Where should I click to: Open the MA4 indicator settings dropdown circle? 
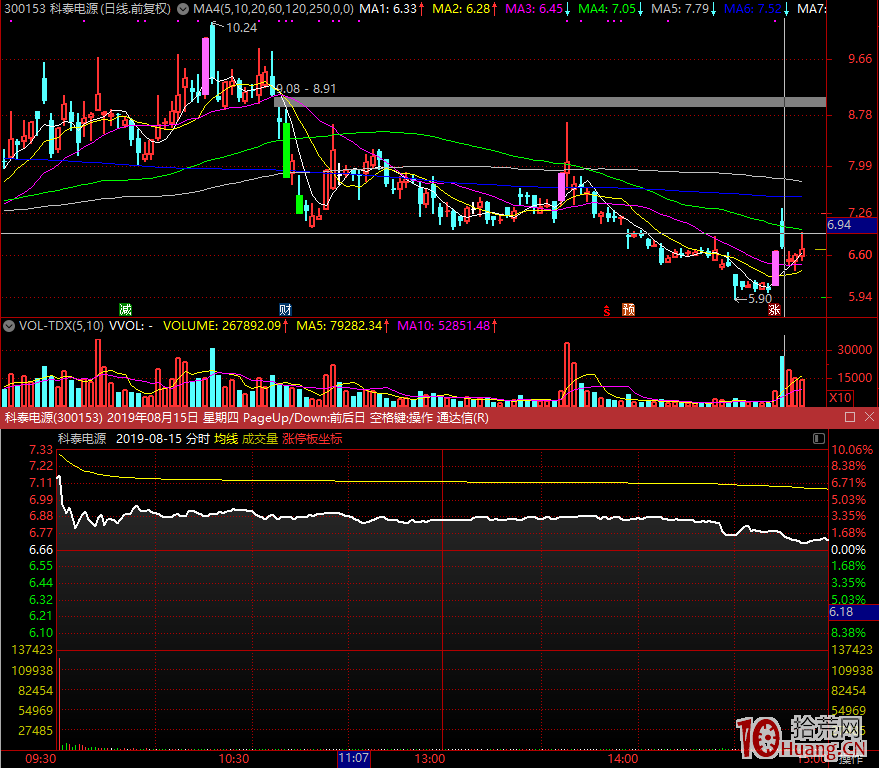point(183,9)
